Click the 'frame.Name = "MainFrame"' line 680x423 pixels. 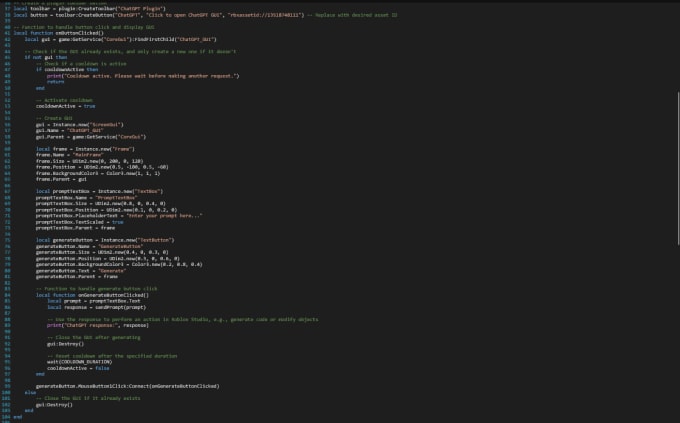70,155
